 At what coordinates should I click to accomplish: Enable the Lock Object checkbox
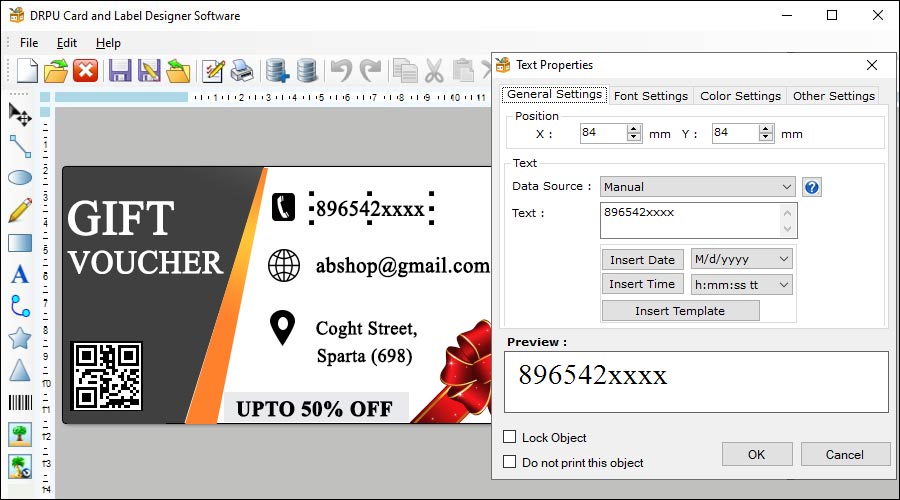pos(509,437)
